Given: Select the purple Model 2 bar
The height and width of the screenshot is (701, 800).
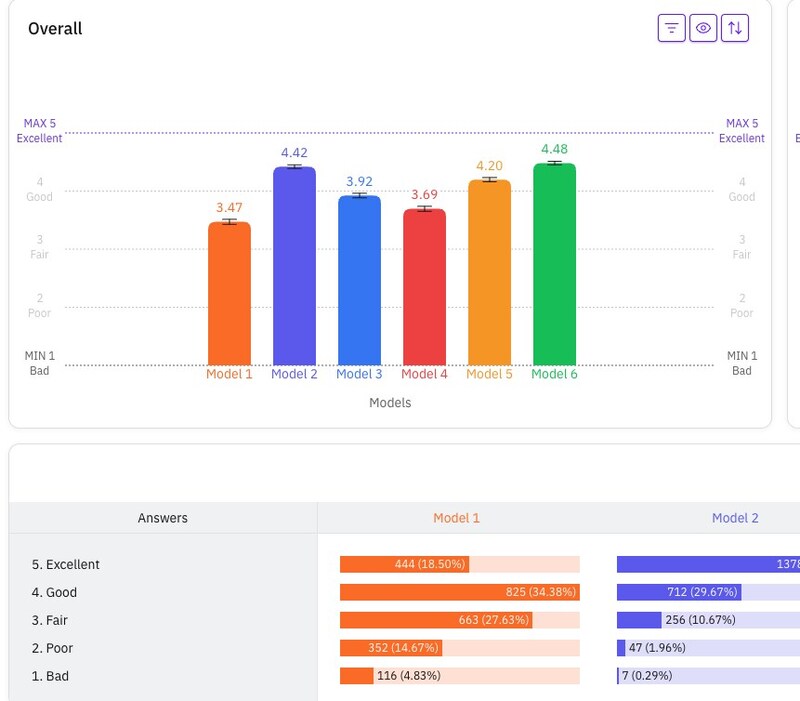Looking at the screenshot, I should click(x=294, y=266).
